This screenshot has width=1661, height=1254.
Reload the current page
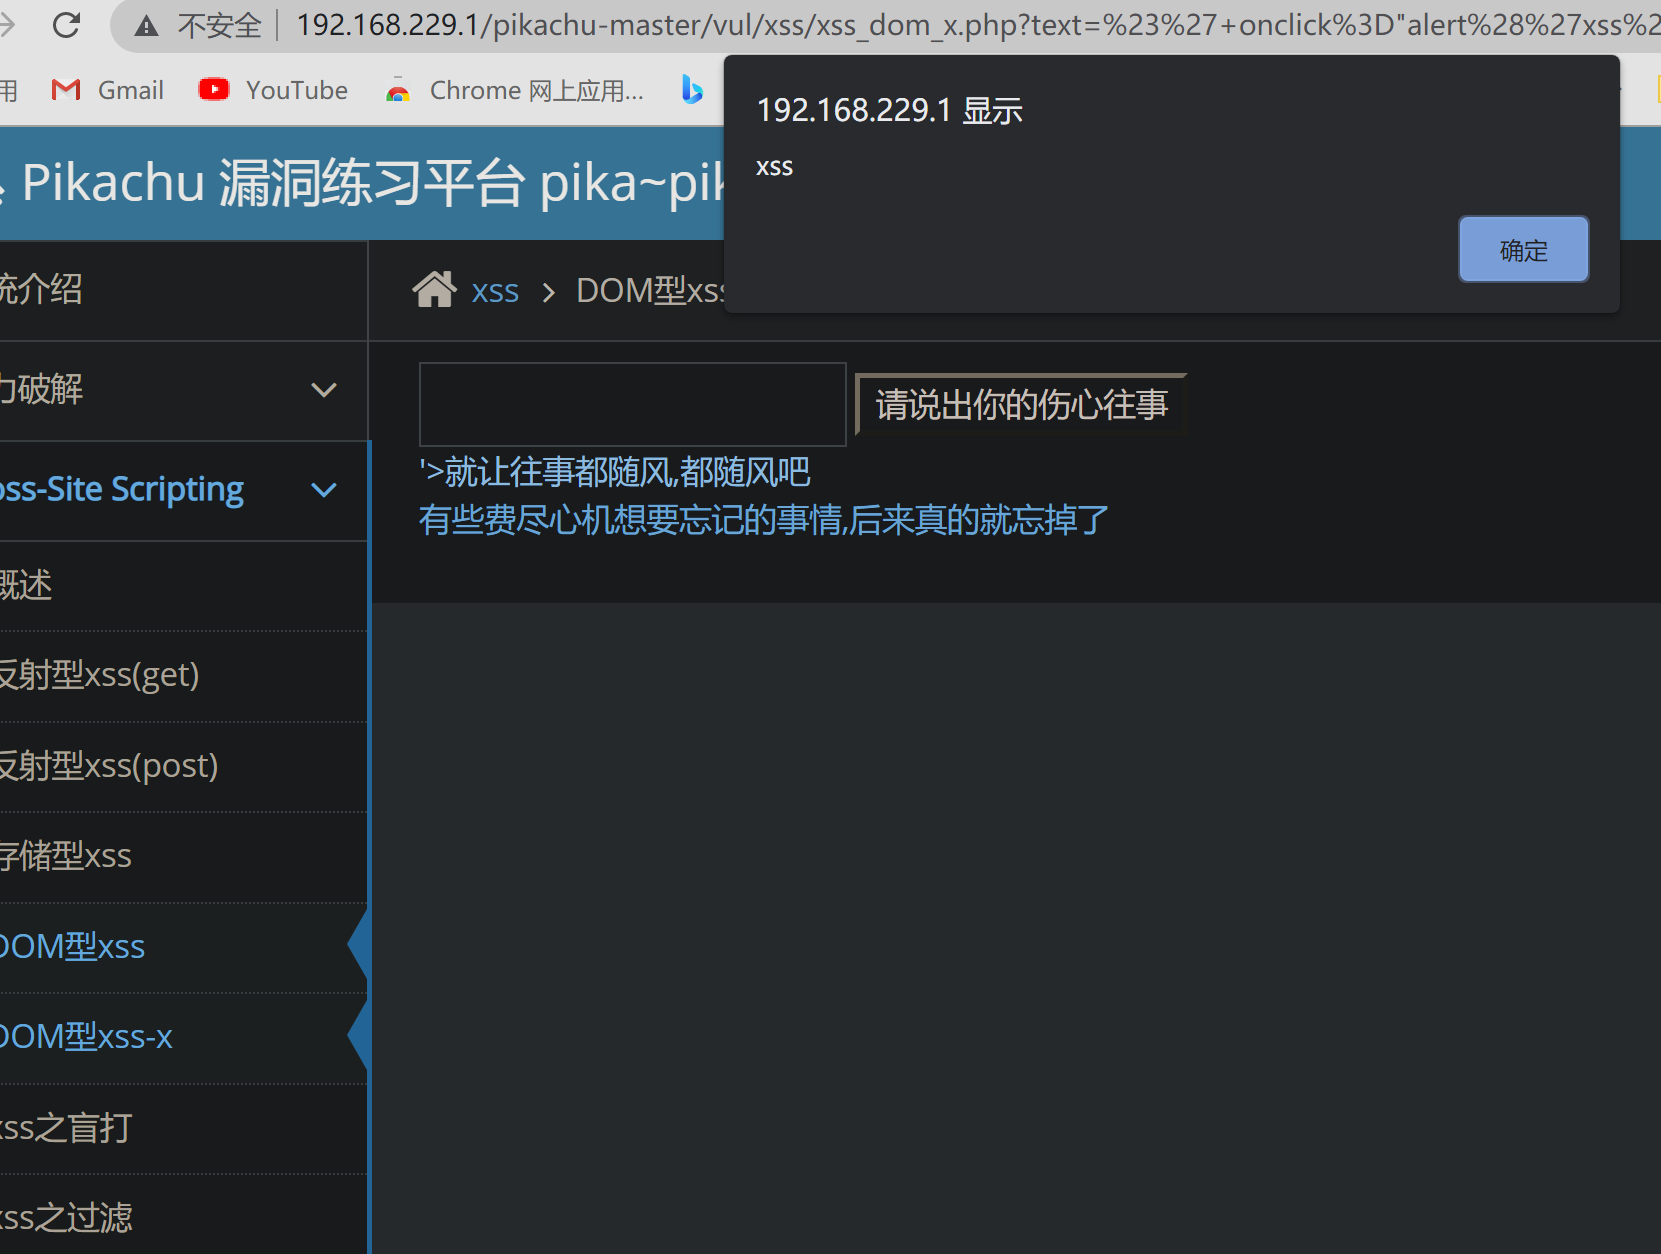click(x=66, y=25)
